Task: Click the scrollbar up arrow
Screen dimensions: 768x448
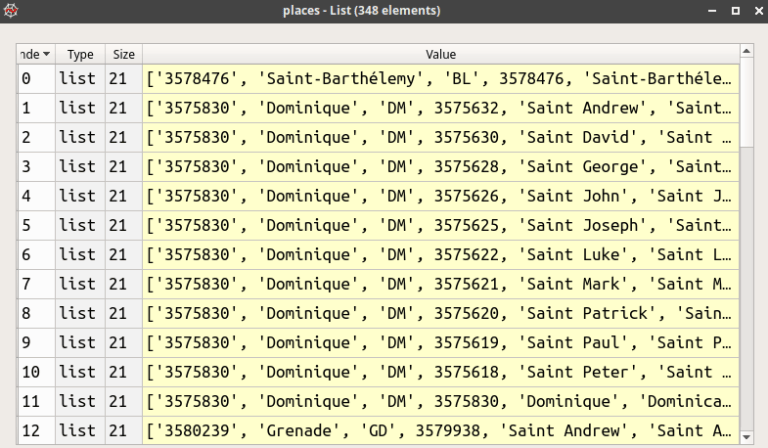Action: 746,51
